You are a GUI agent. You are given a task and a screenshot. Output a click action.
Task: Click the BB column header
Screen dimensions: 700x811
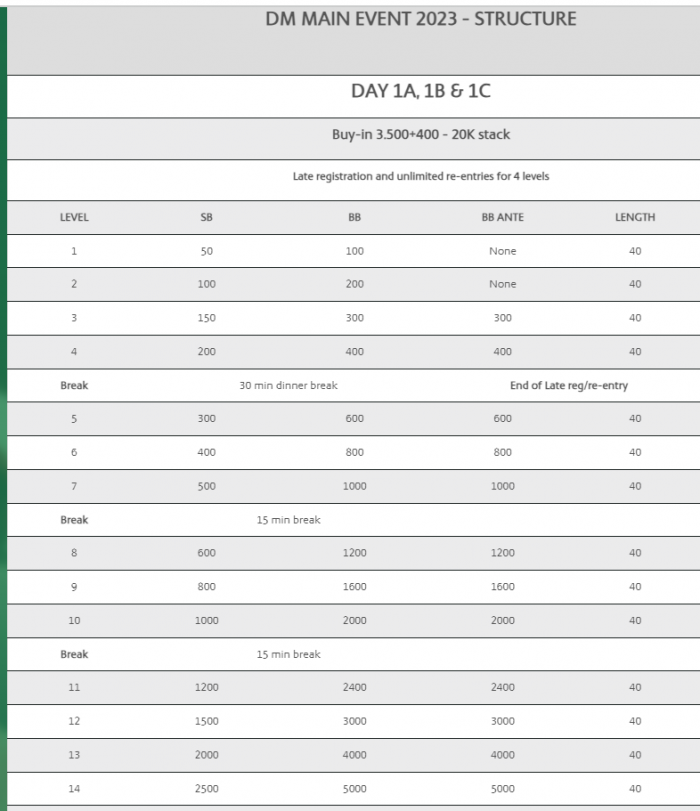[x=354, y=217]
